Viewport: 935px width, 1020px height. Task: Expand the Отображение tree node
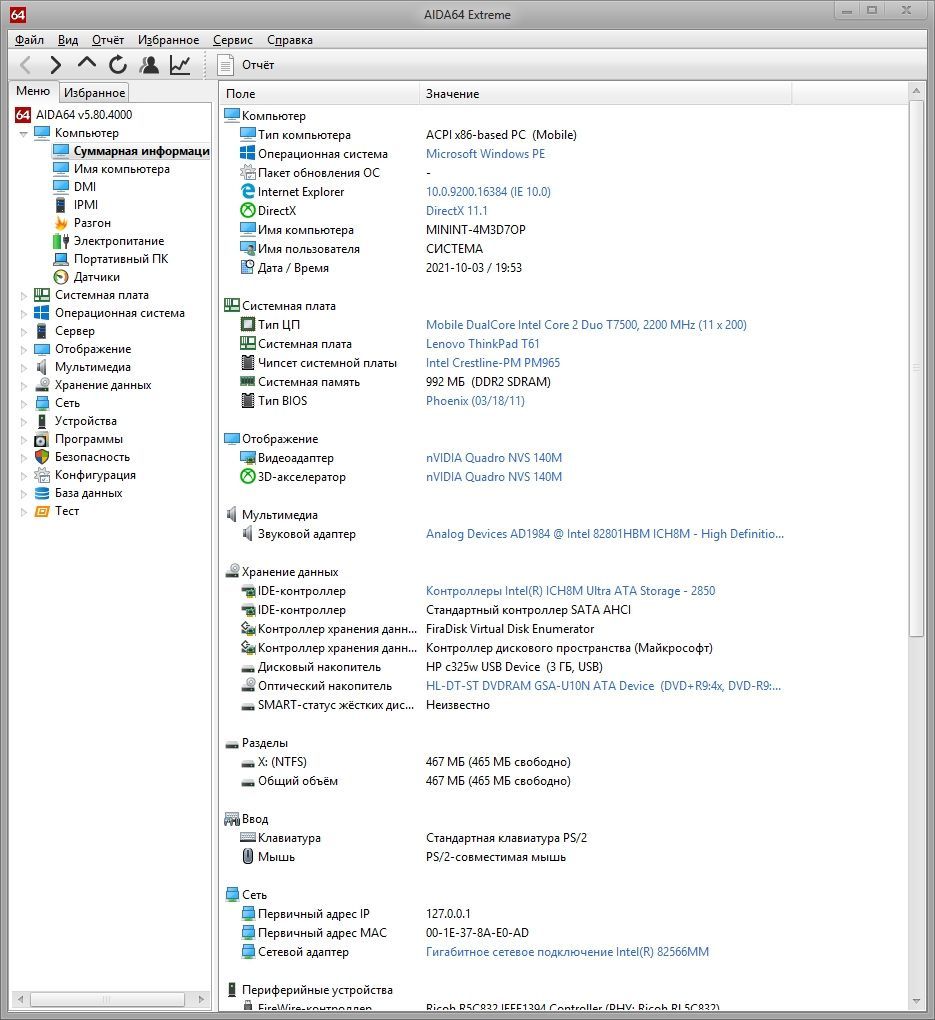point(24,349)
